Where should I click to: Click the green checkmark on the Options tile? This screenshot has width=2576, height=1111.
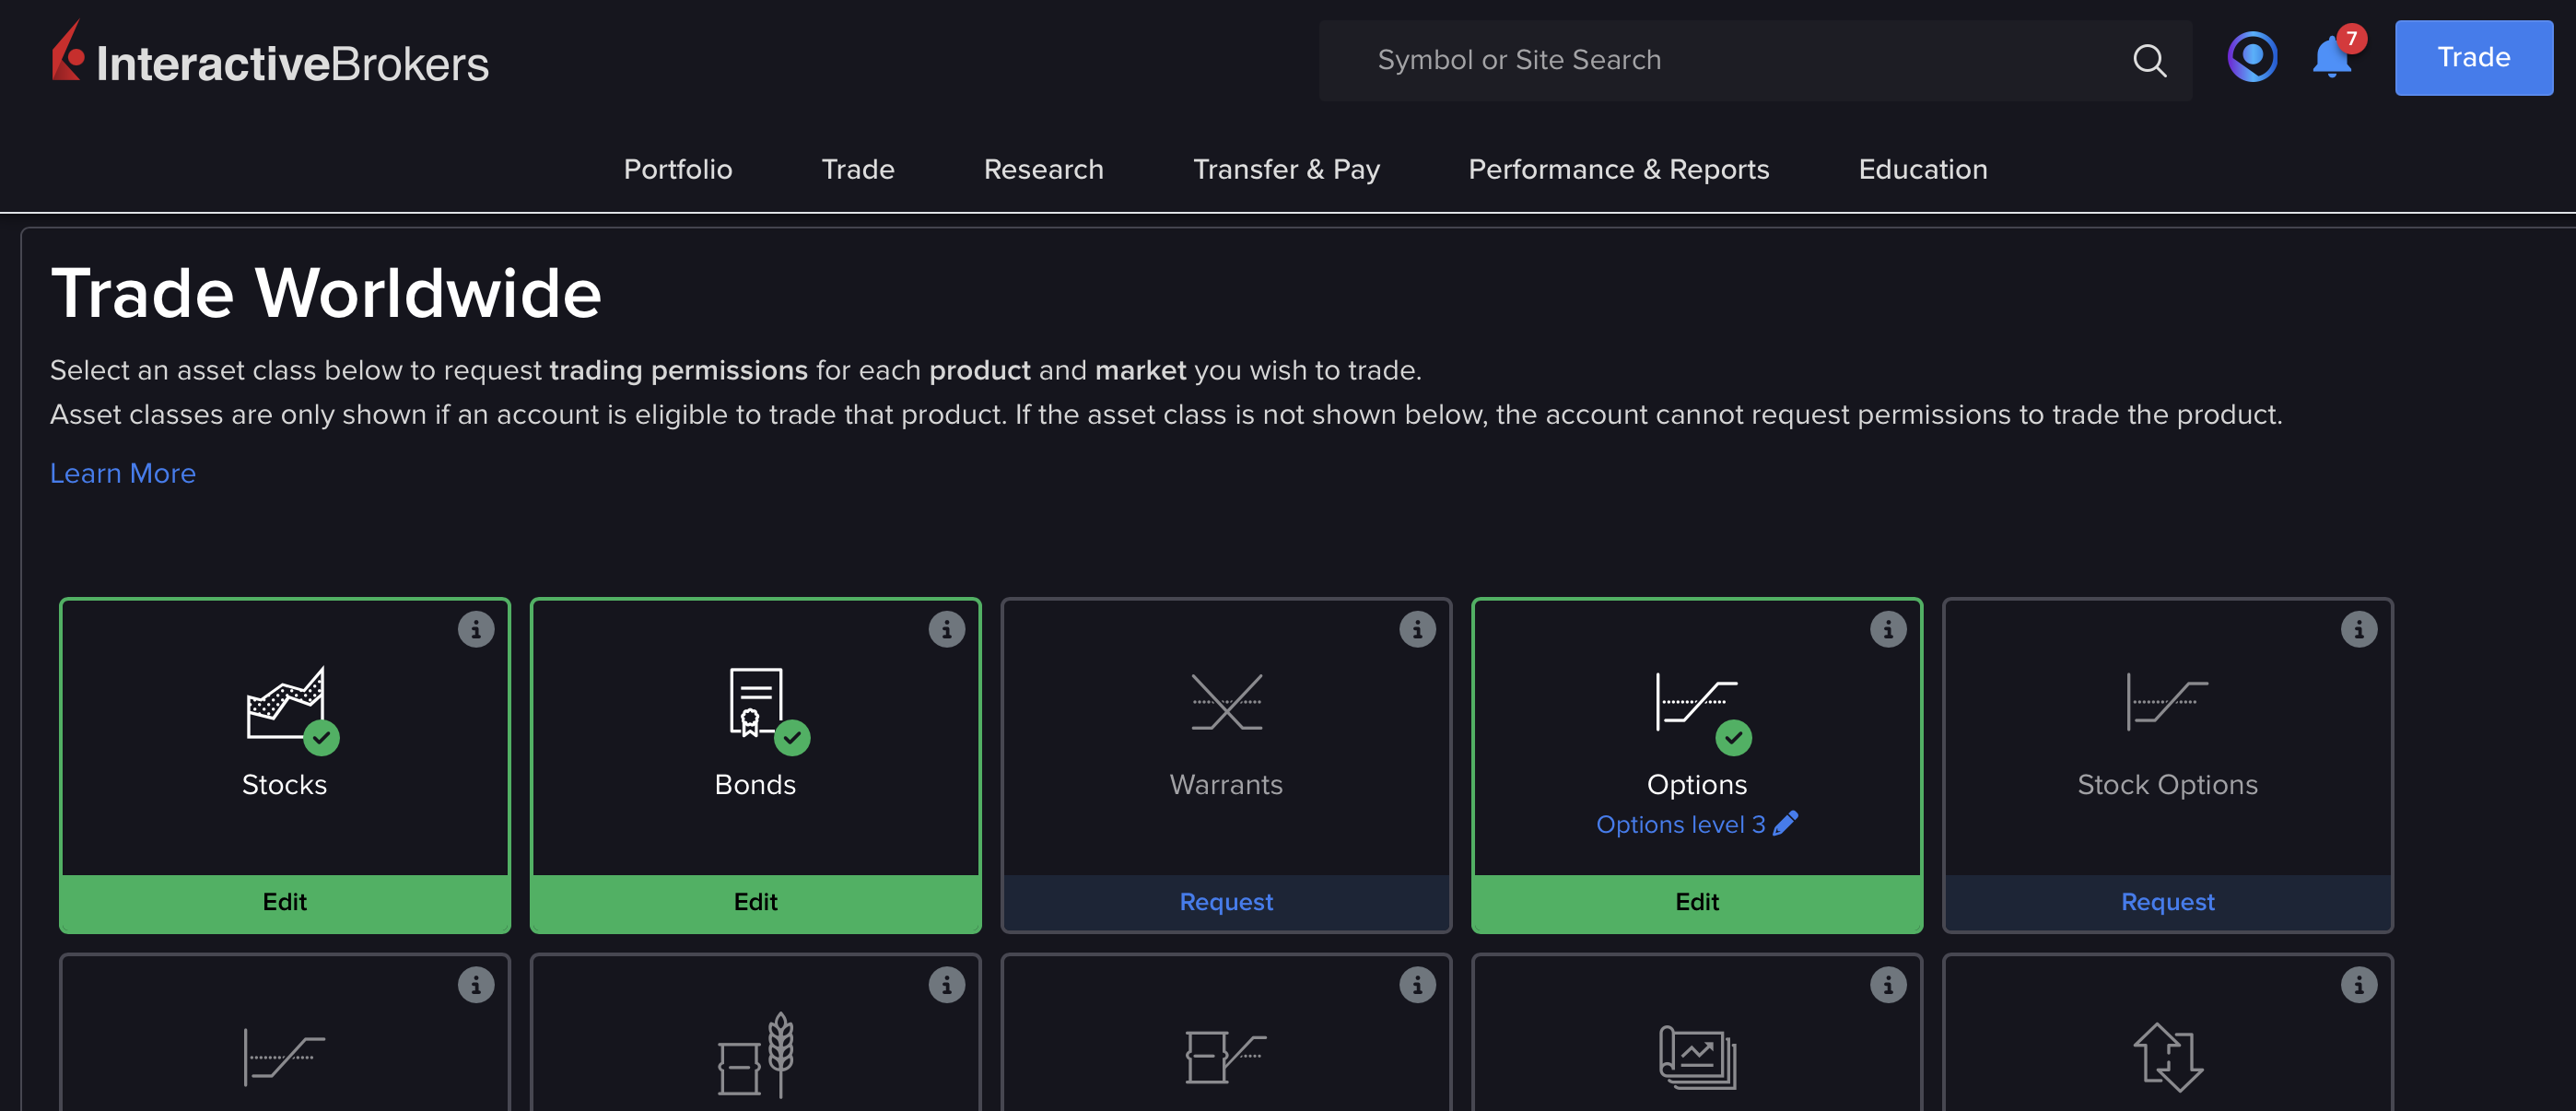pos(1734,737)
